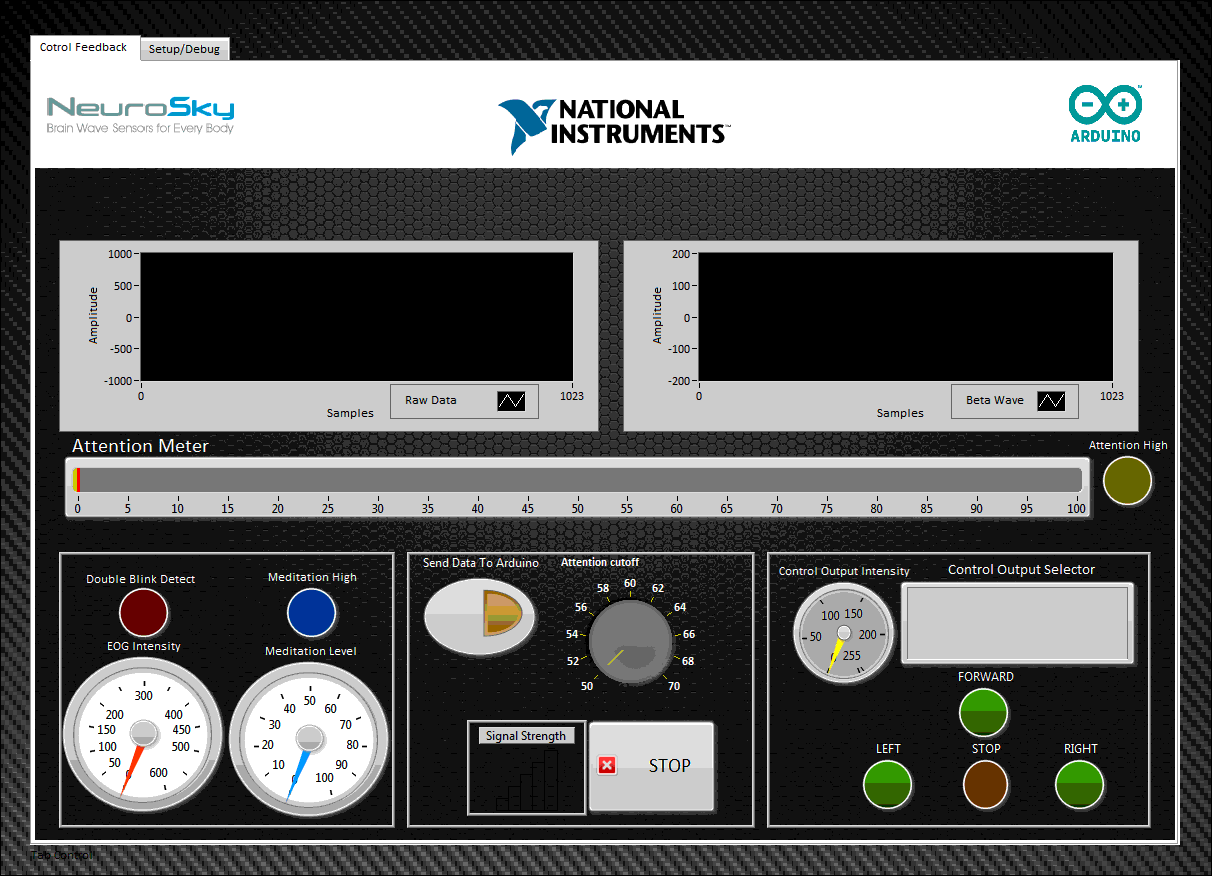Toggle the RIGHT green indicator
1212x876 pixels.
tap(1079, 783)
